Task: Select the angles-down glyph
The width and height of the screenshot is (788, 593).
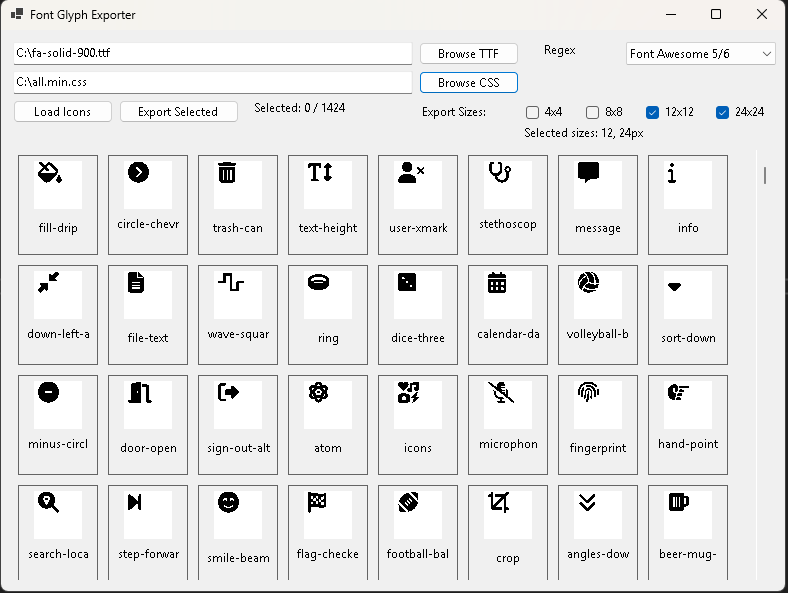Action: click(598, 532)
